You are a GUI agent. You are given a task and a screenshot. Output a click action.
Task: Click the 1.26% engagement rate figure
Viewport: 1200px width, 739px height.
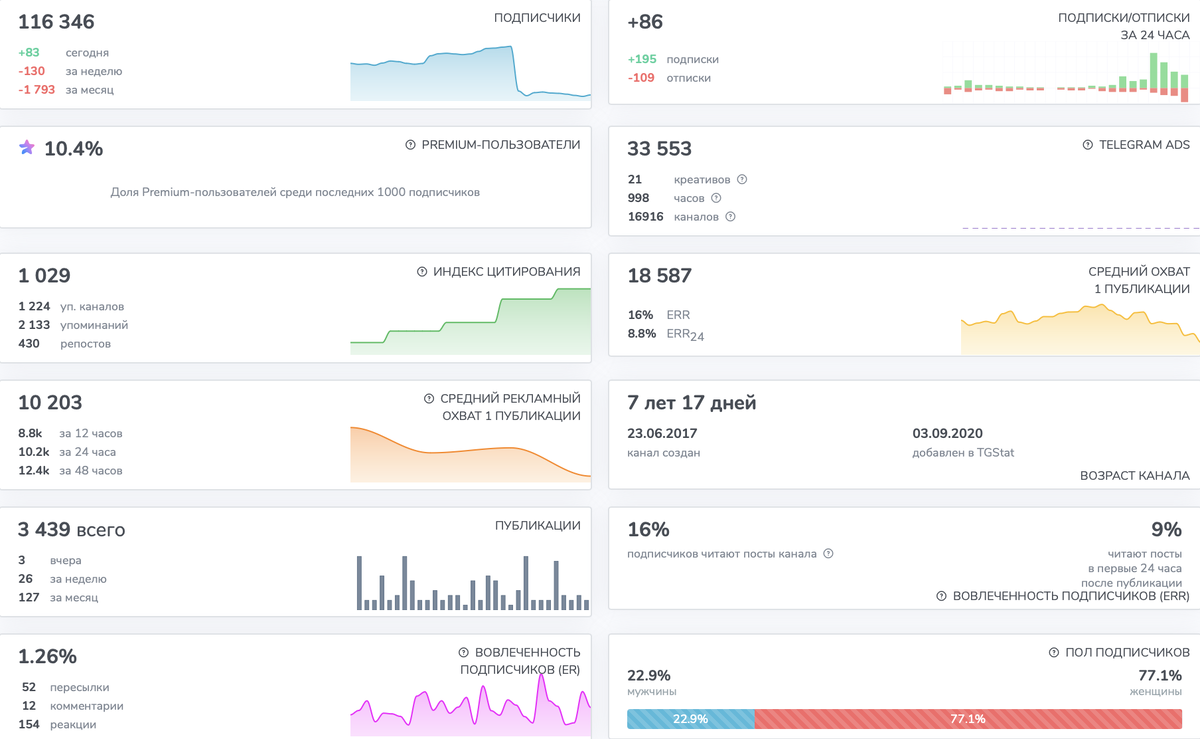click(47, 656)
